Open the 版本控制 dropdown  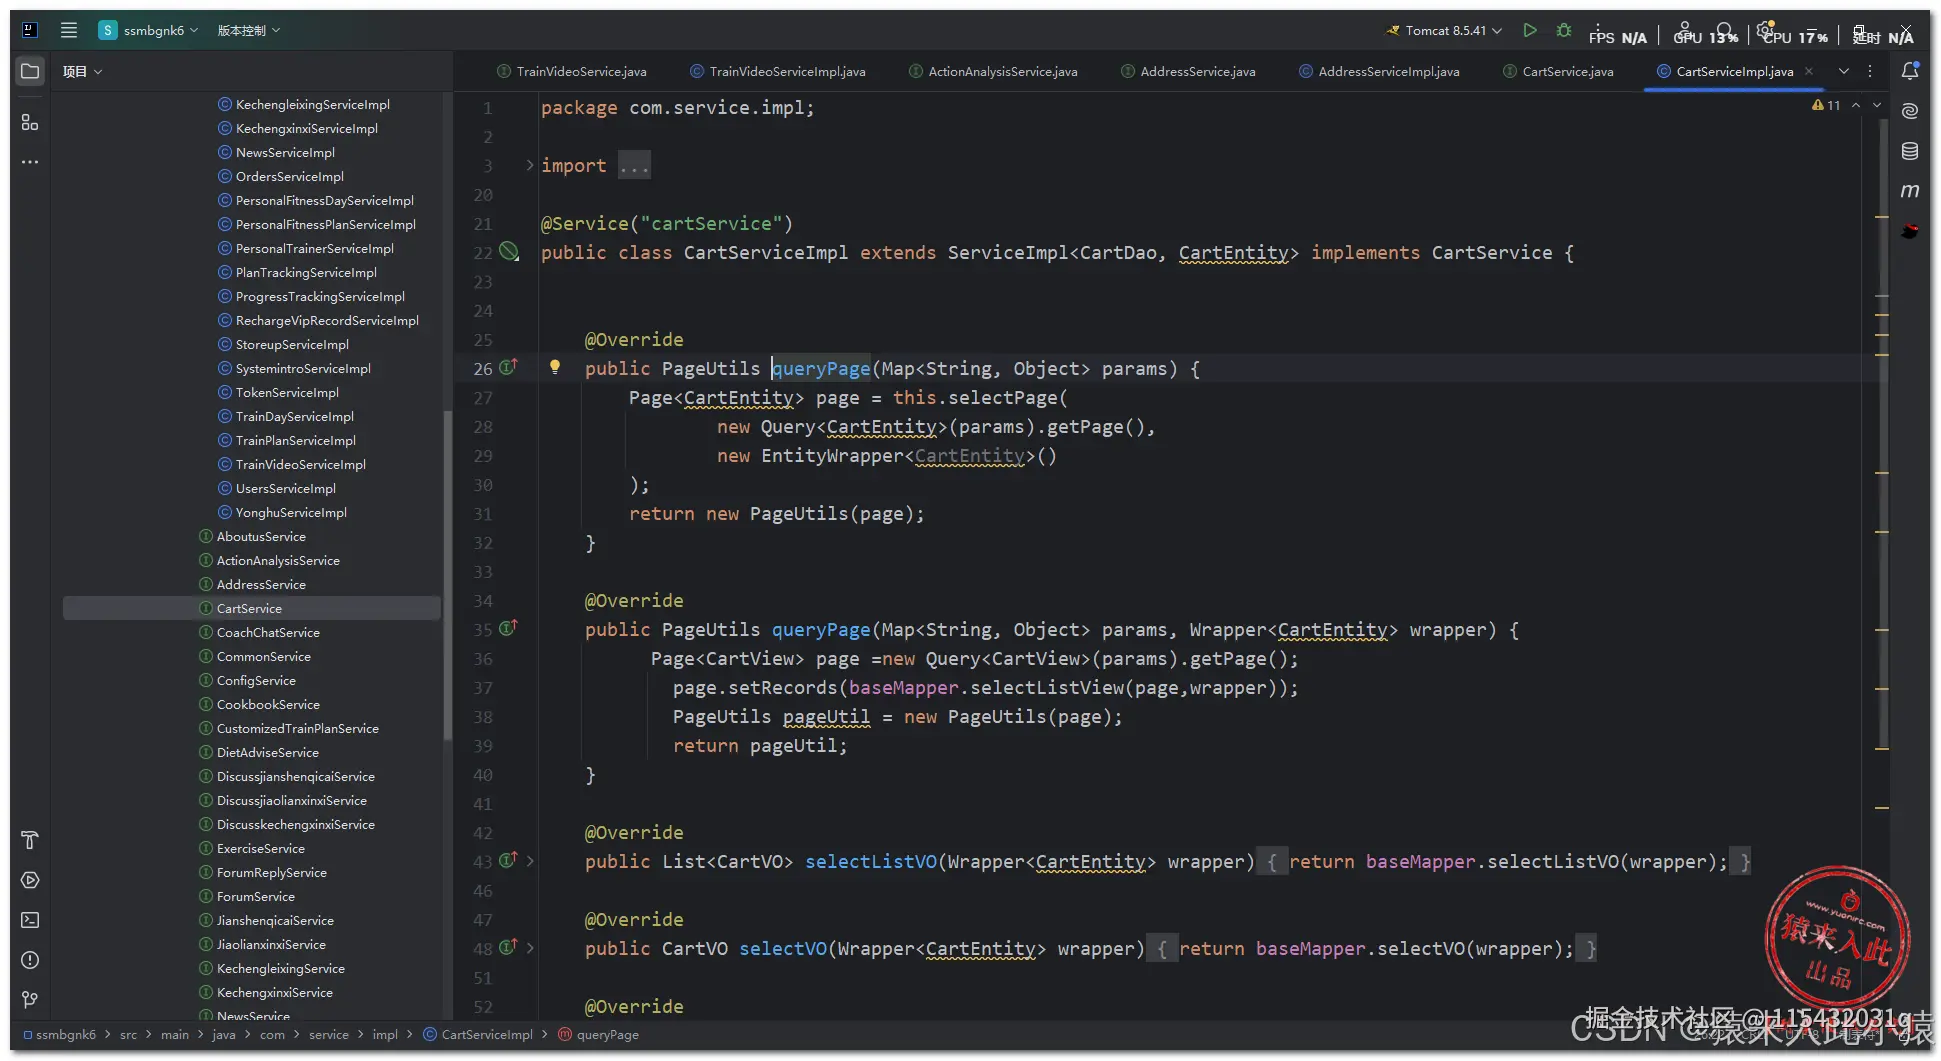click(x=249, y=30)
